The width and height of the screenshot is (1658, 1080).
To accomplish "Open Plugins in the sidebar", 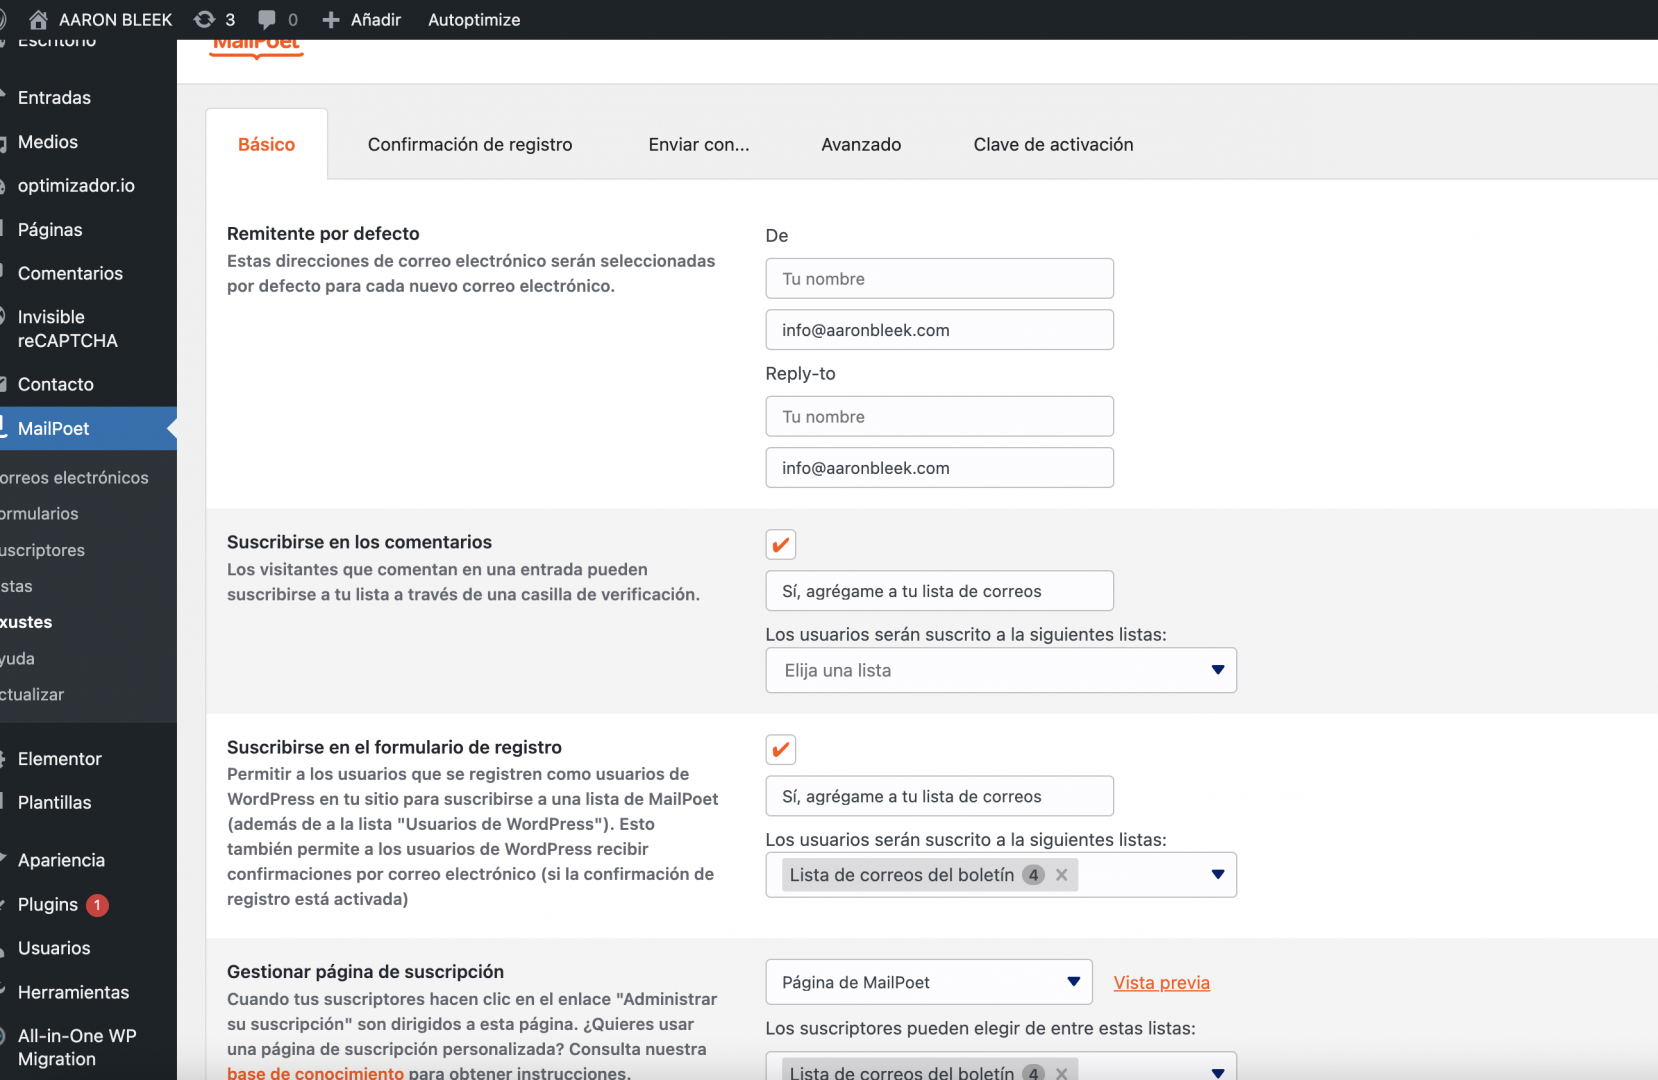I will (x=47, y=904).
